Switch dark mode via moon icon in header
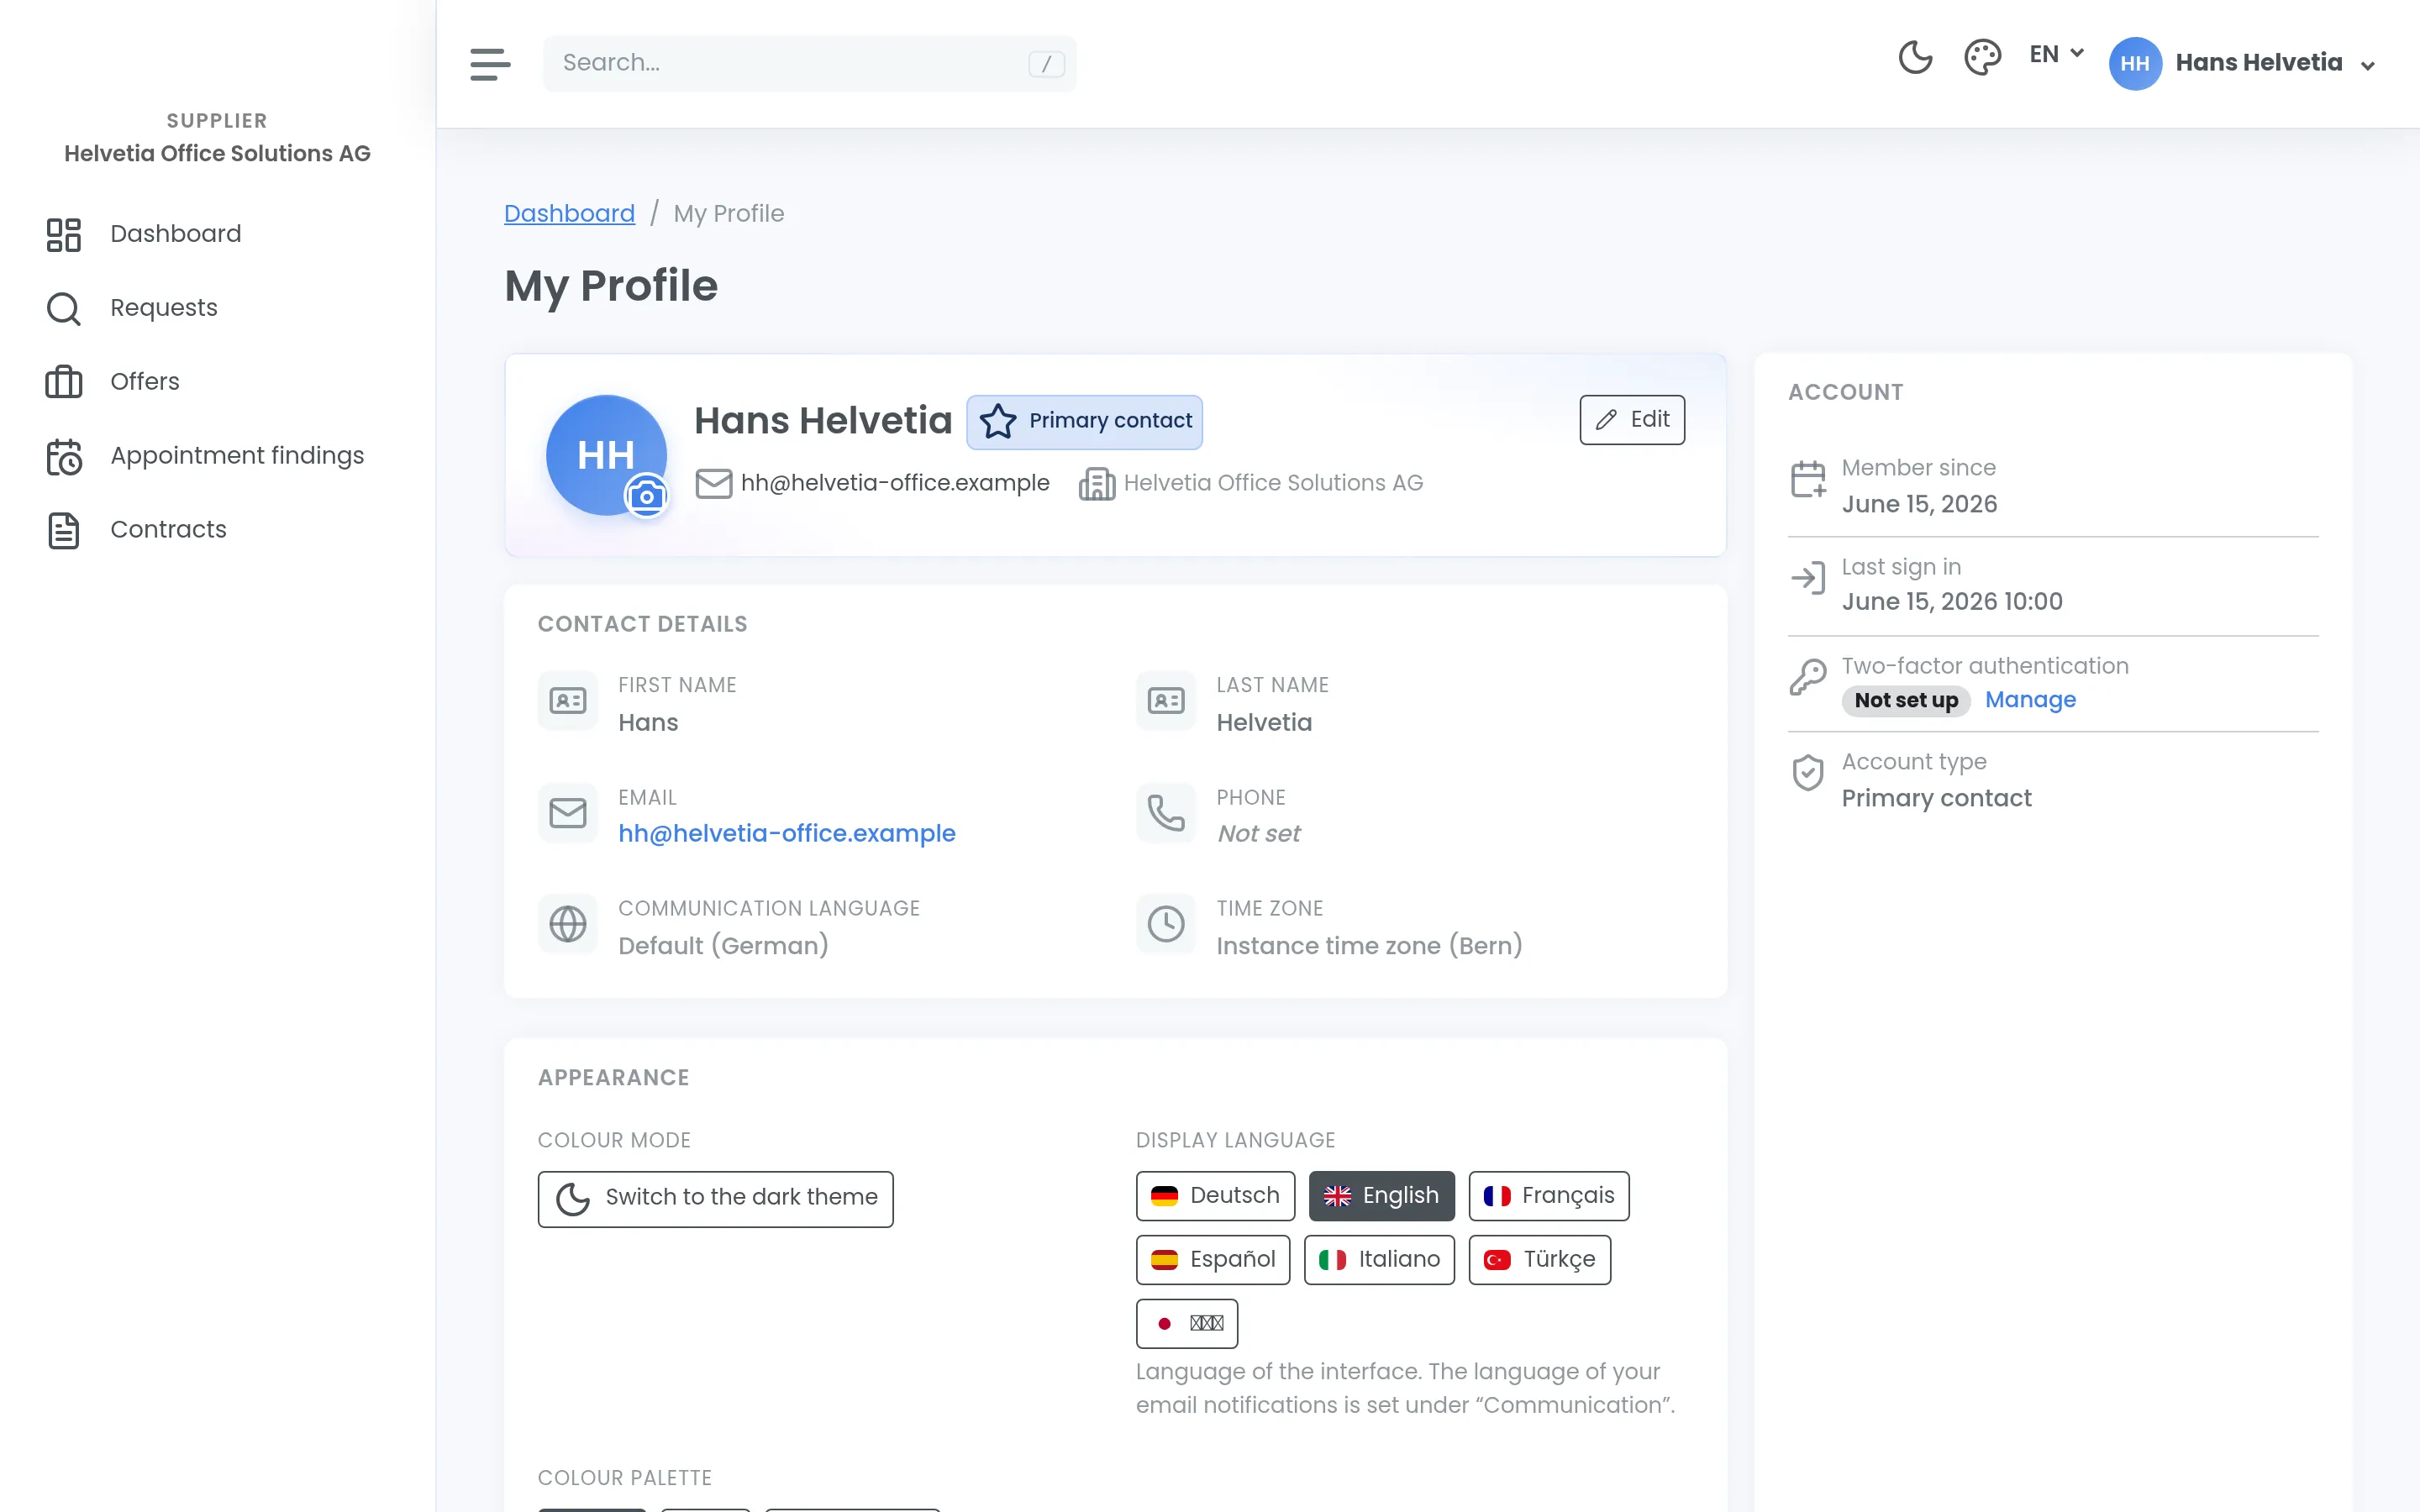This screenshot has width=2420, height=1512. click(x=1915, y=57)
